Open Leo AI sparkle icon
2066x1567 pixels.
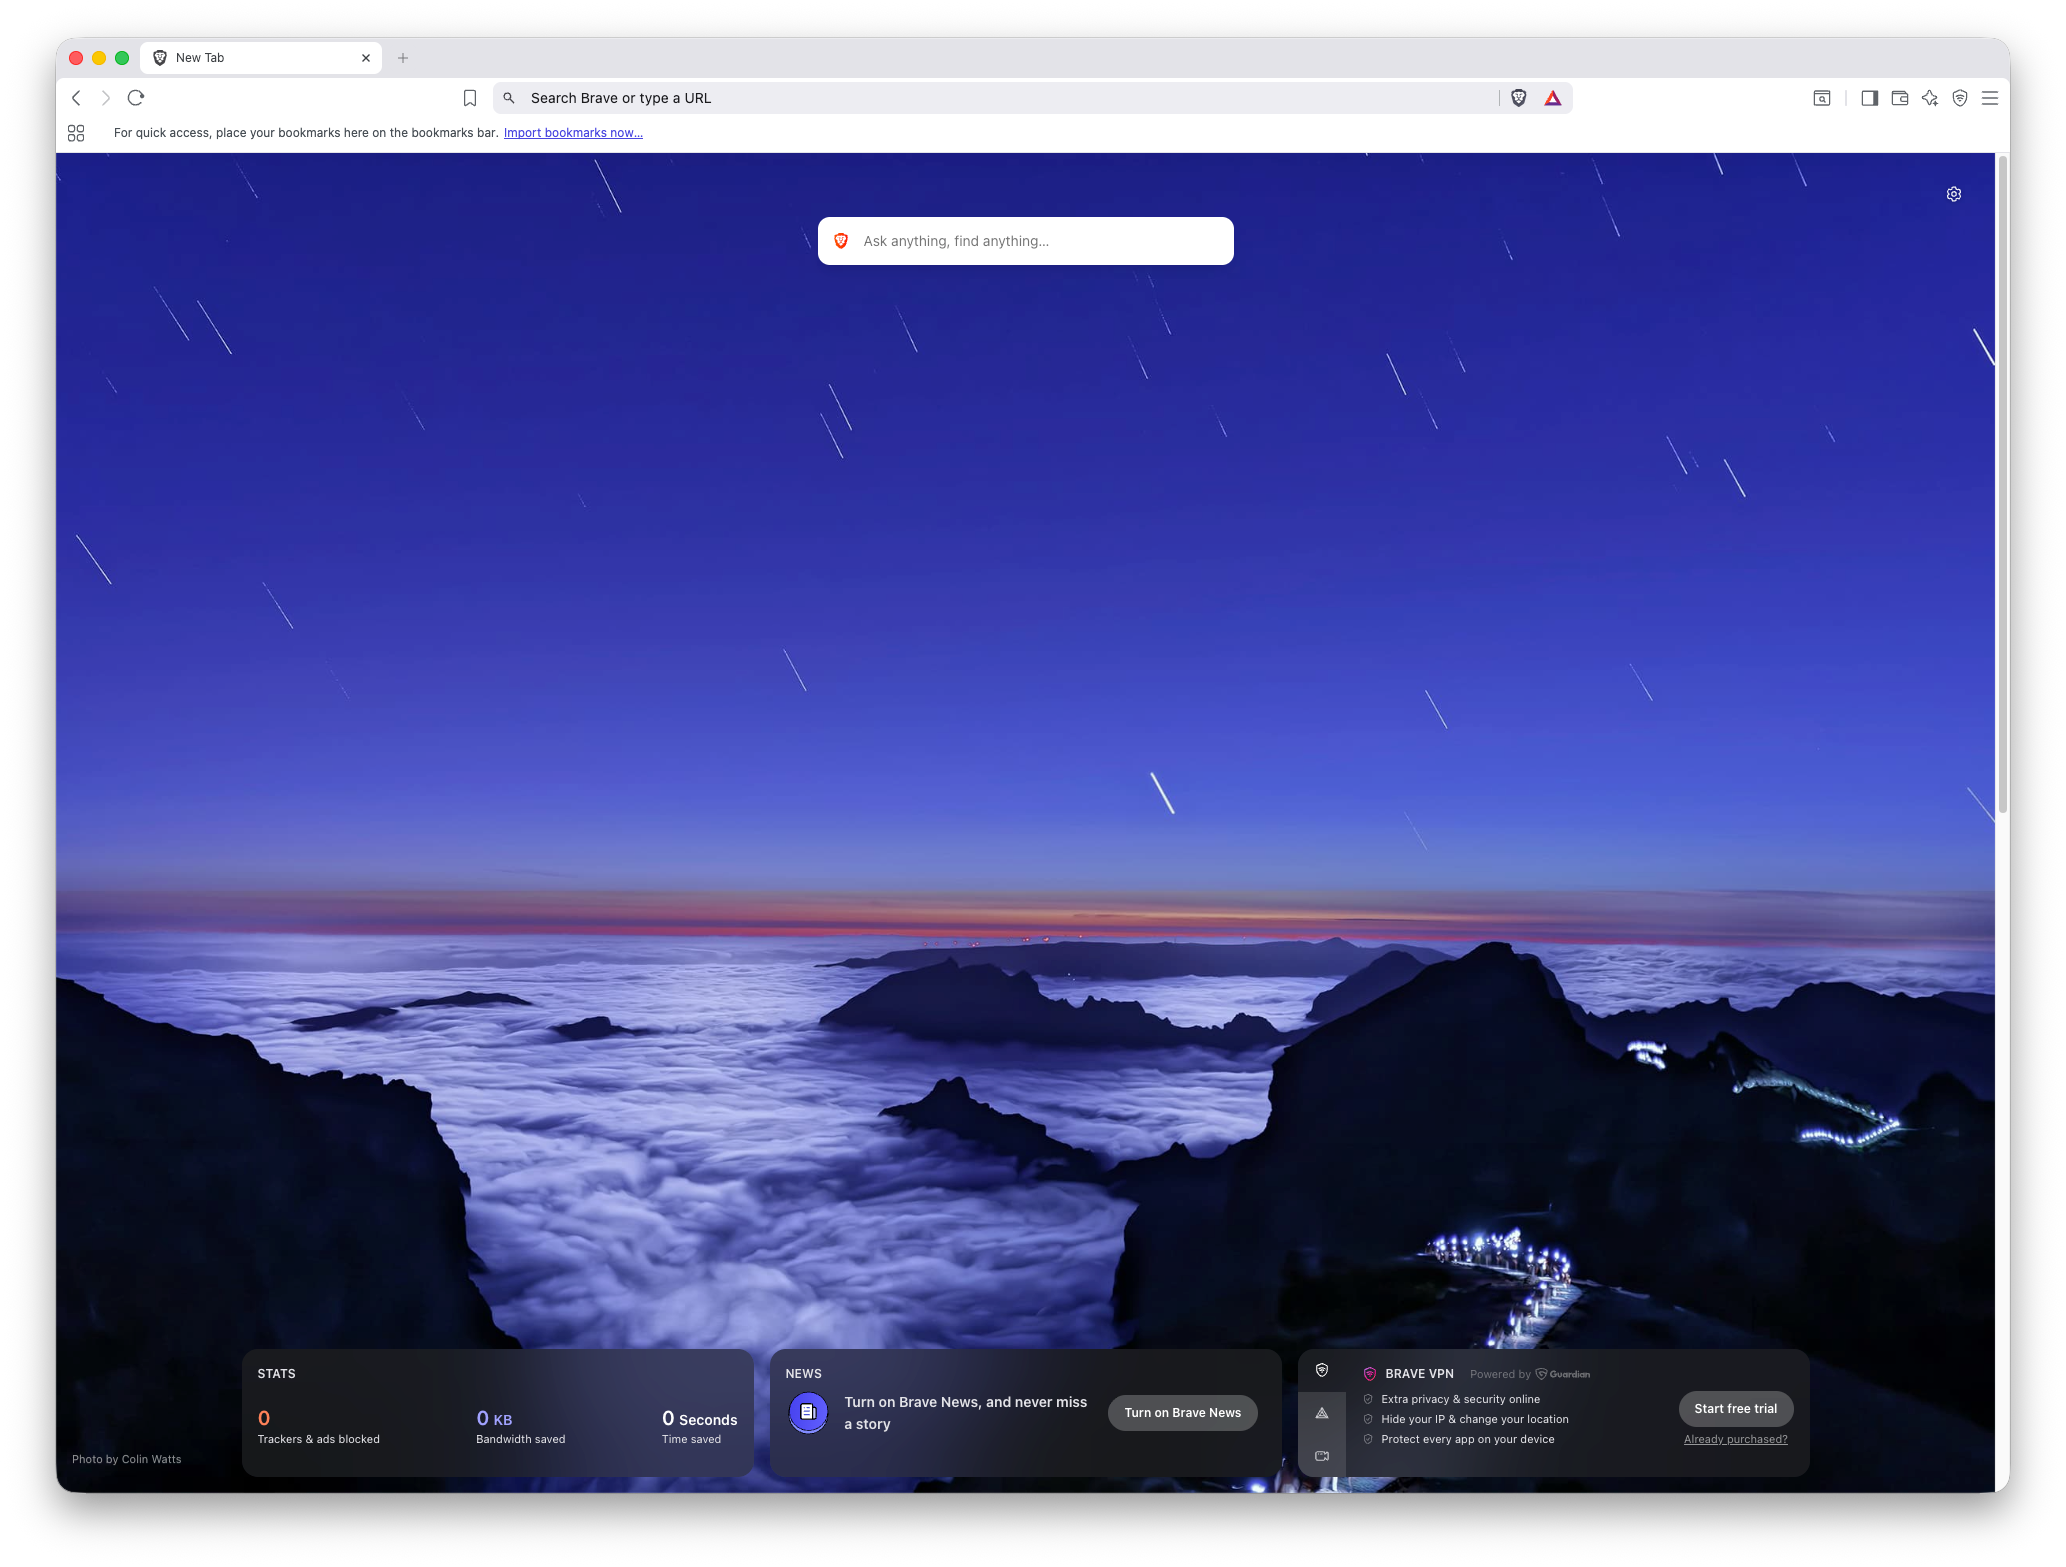[1930, 98]
